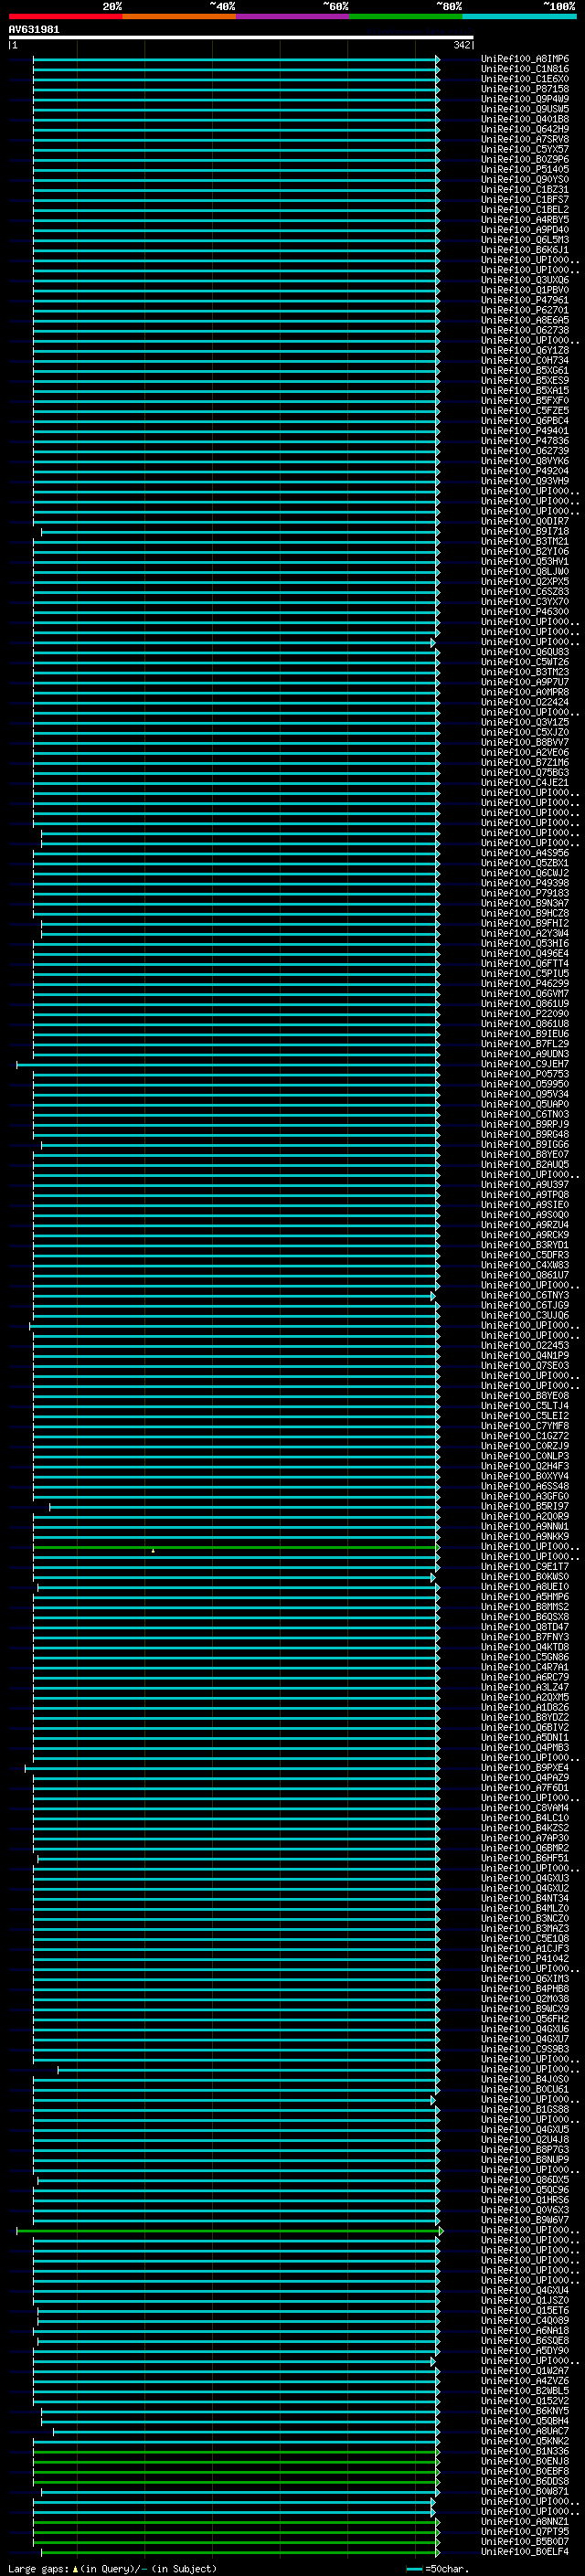Screen dimensions: 585x2576
Task: Click hit label UniRef100_A8UAC7
Action: 525,2430
